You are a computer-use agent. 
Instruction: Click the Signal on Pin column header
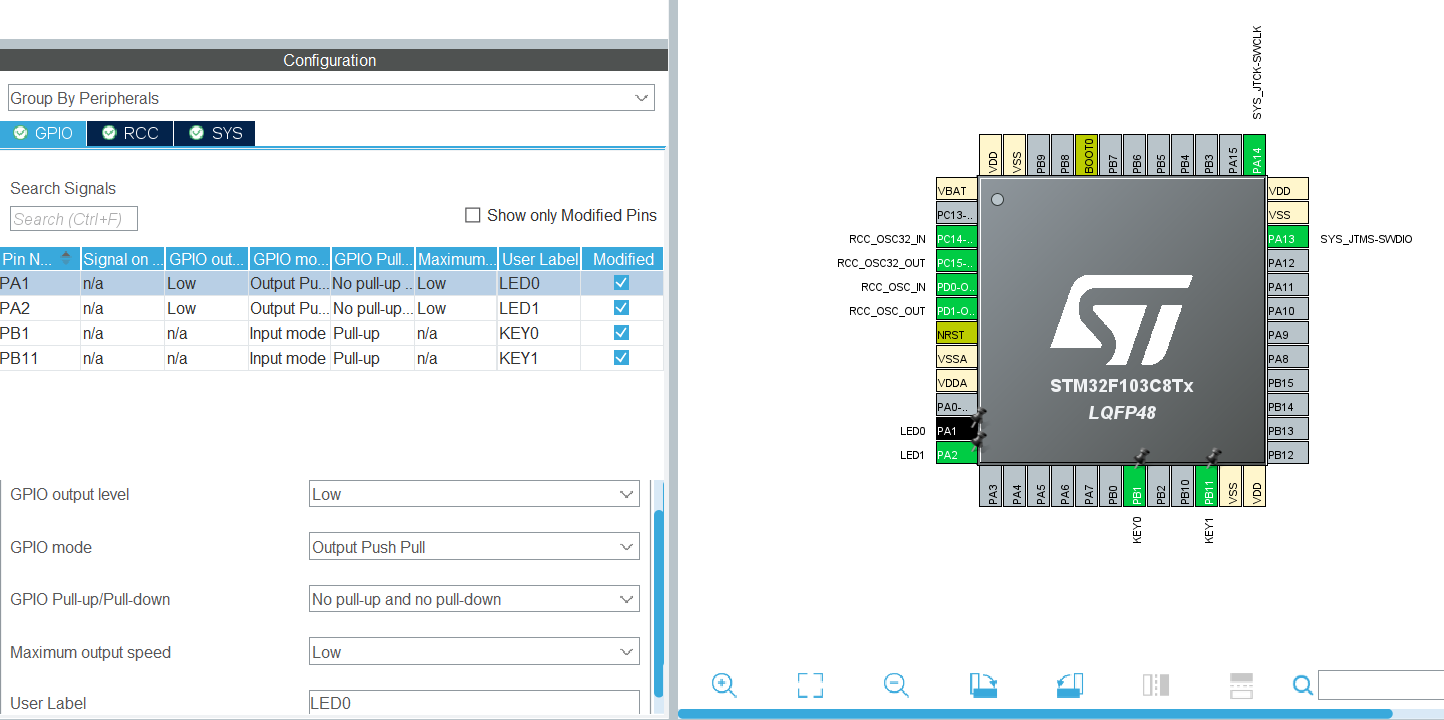[x=123, y=259]
